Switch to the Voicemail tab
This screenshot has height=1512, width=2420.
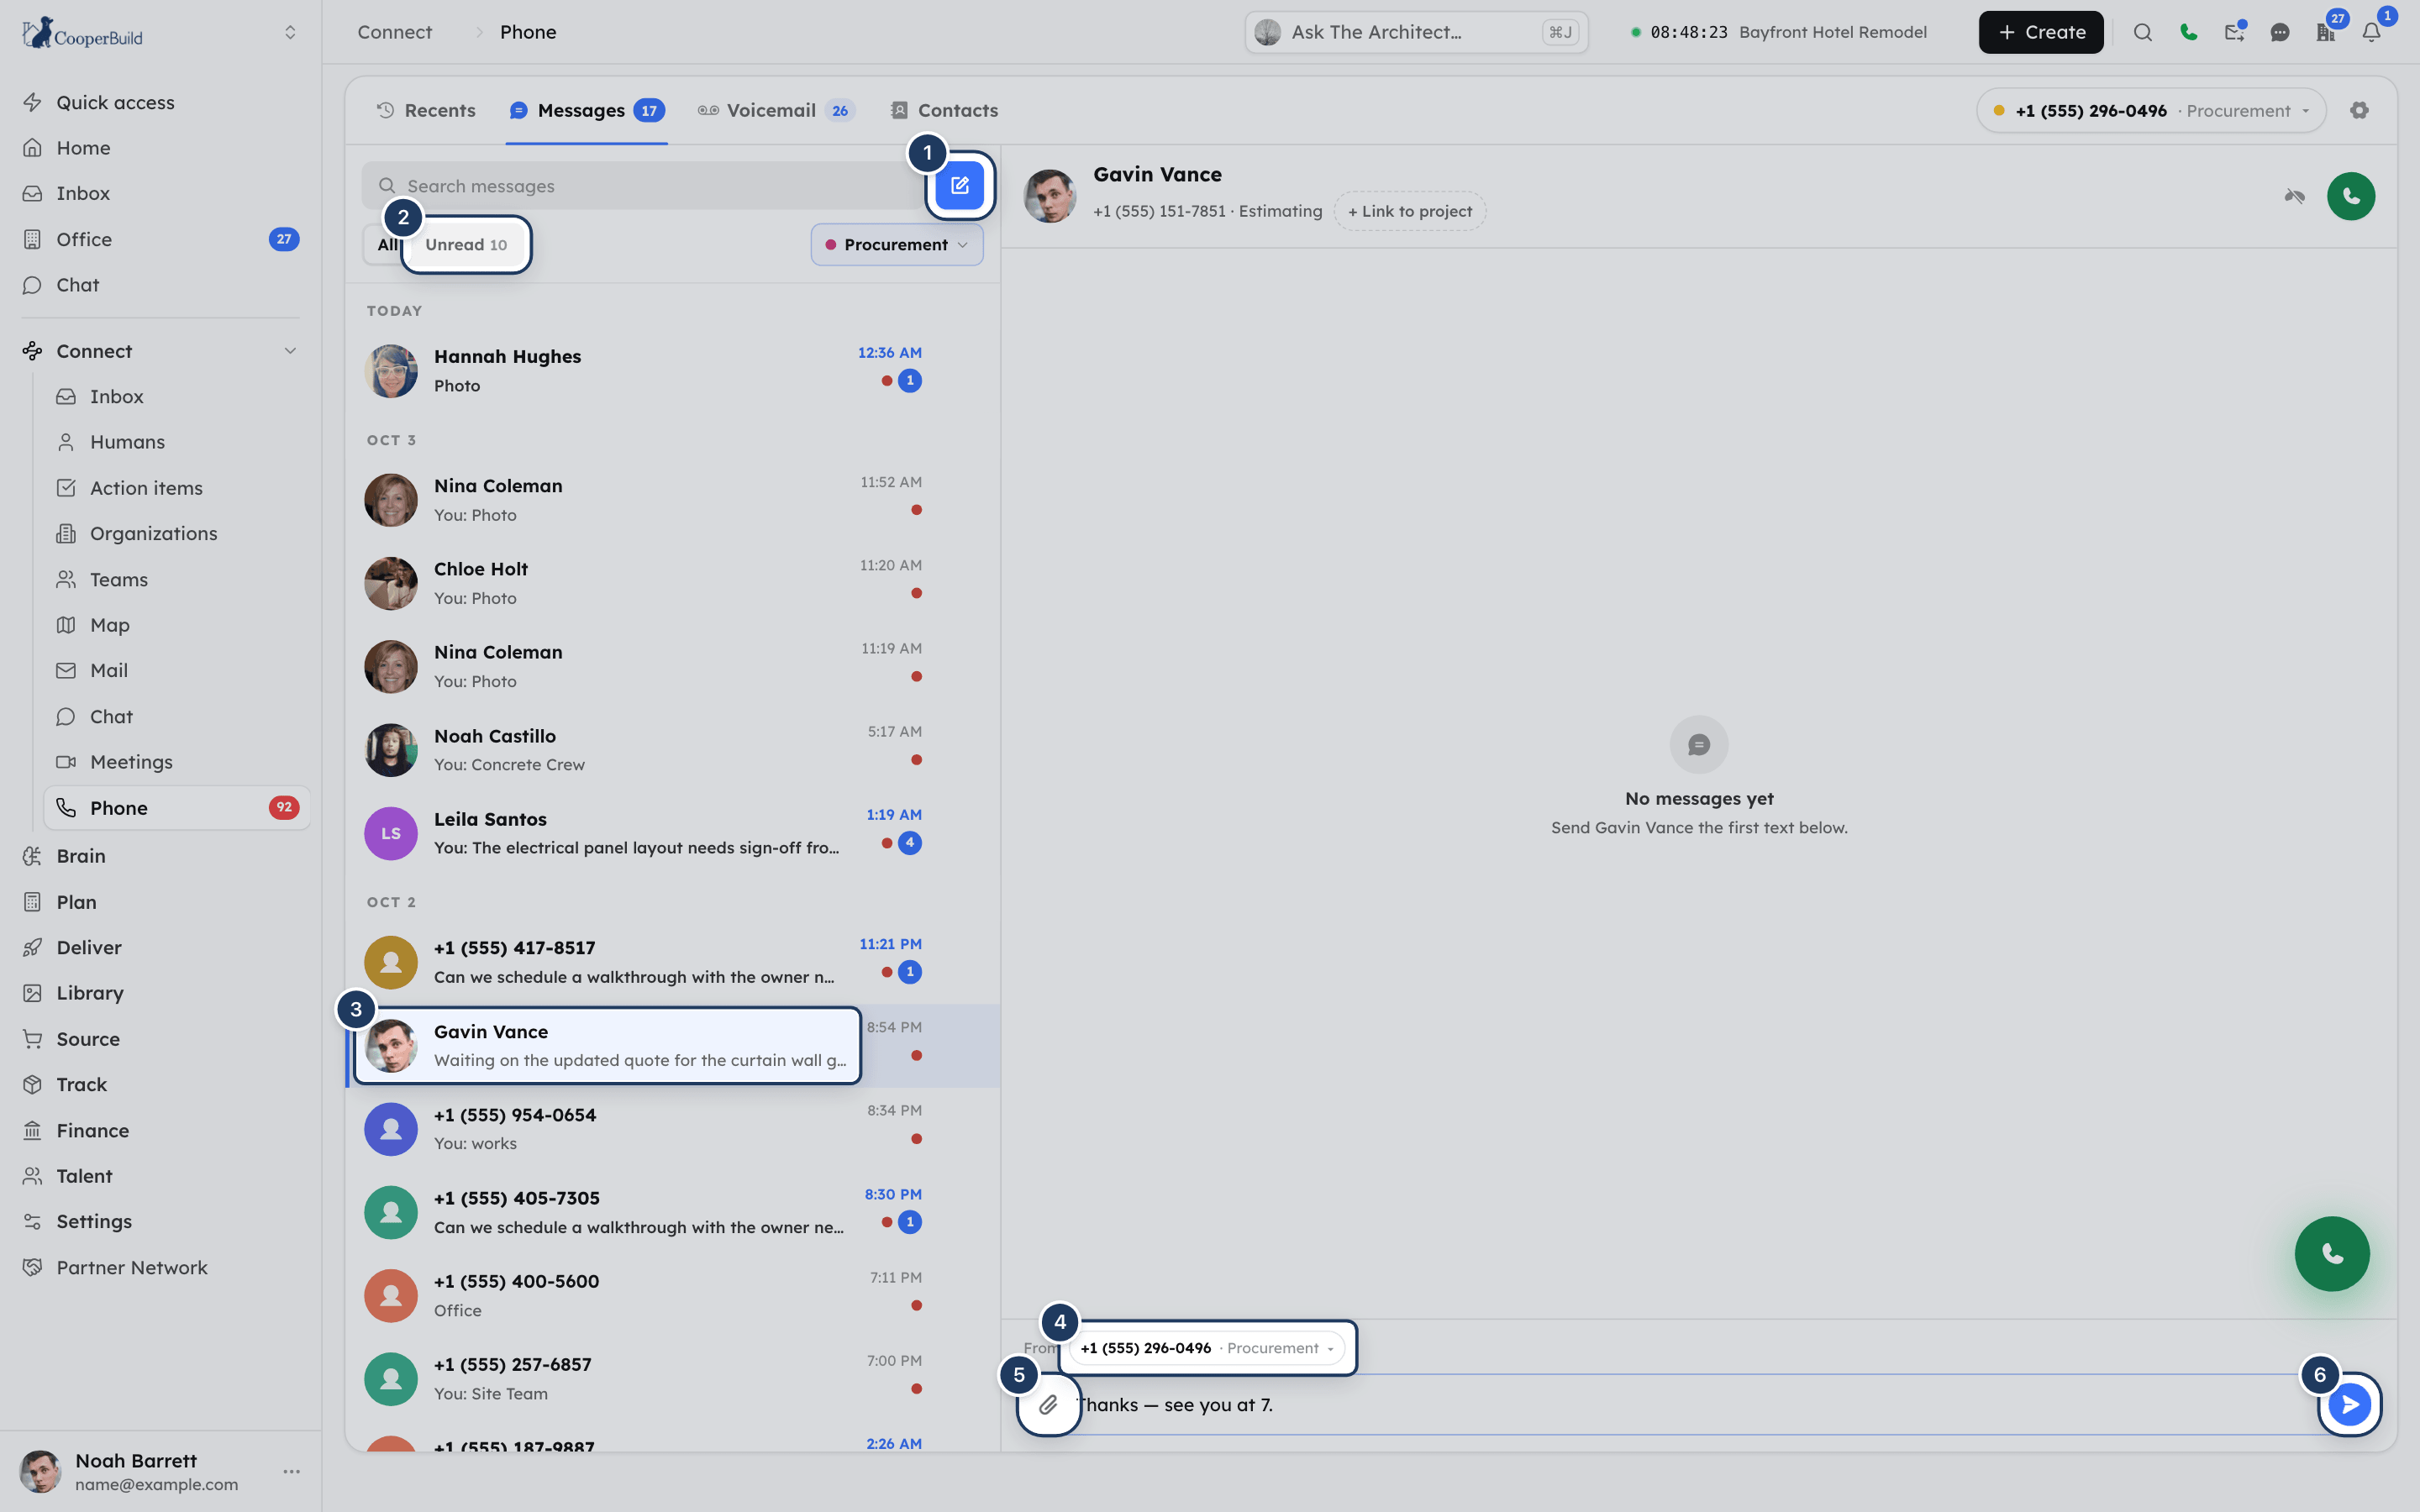776,110
